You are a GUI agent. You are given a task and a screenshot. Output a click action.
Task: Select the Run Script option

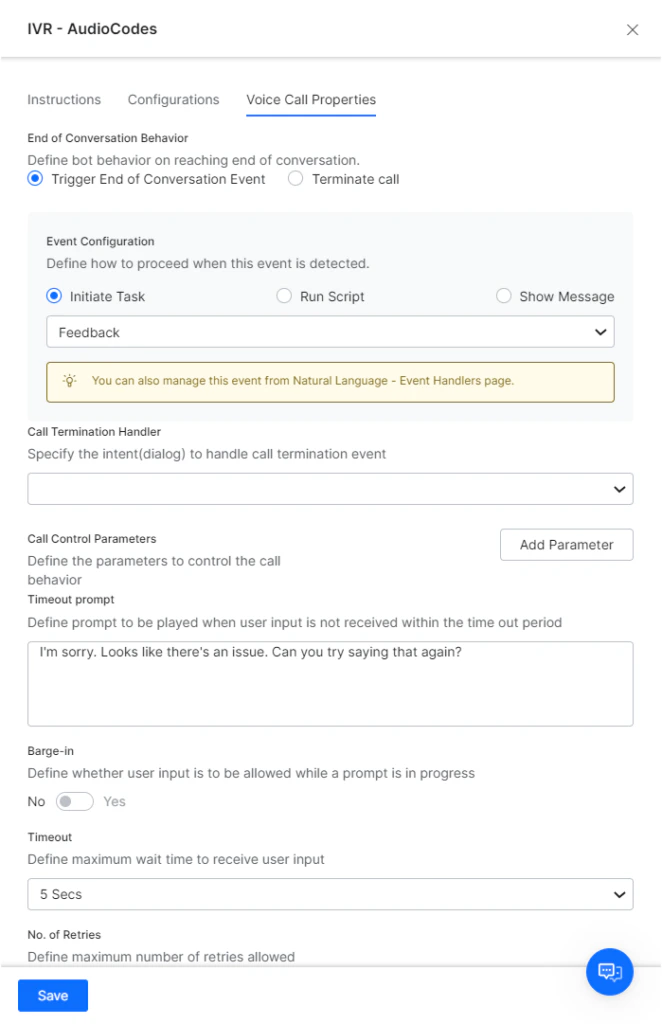(x=283, y=296)
